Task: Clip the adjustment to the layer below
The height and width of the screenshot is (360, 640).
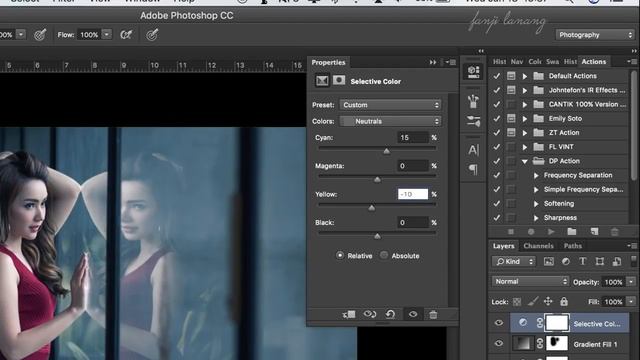Action: (x=349, y=314)
